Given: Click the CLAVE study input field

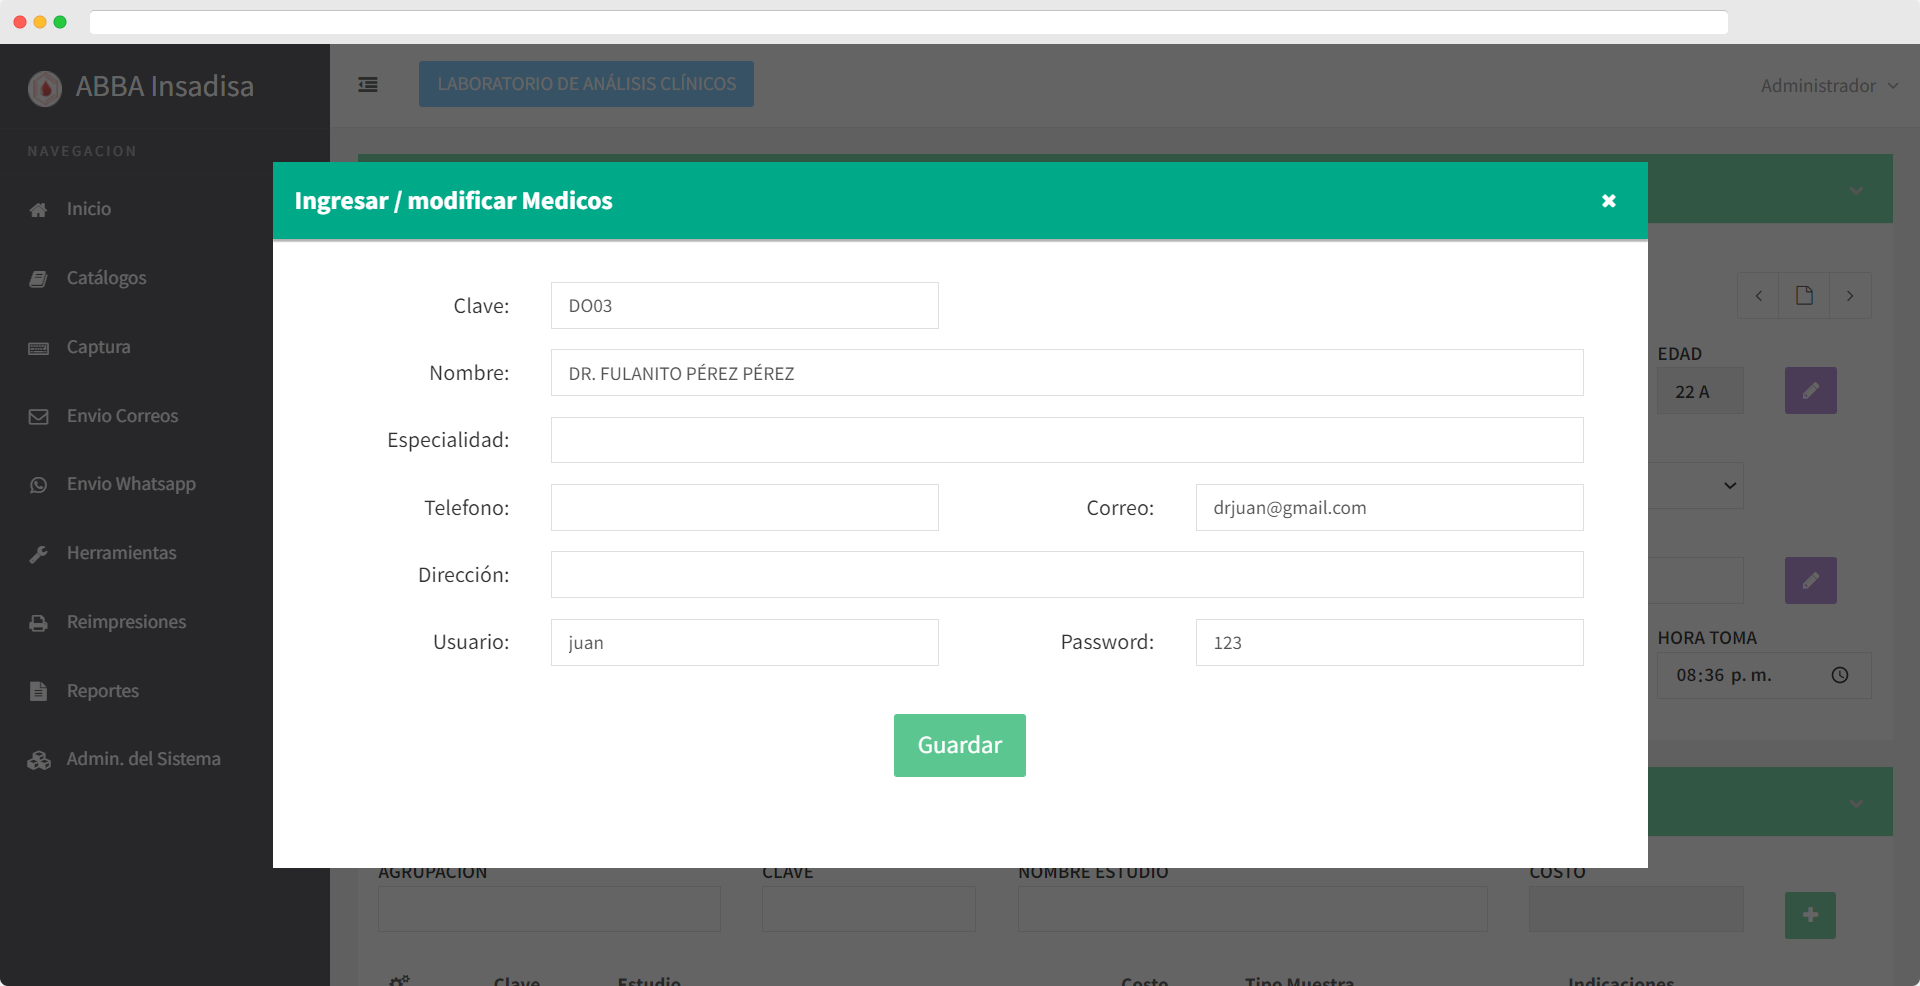Looking at the screenshot, I should tap(868, 909).
